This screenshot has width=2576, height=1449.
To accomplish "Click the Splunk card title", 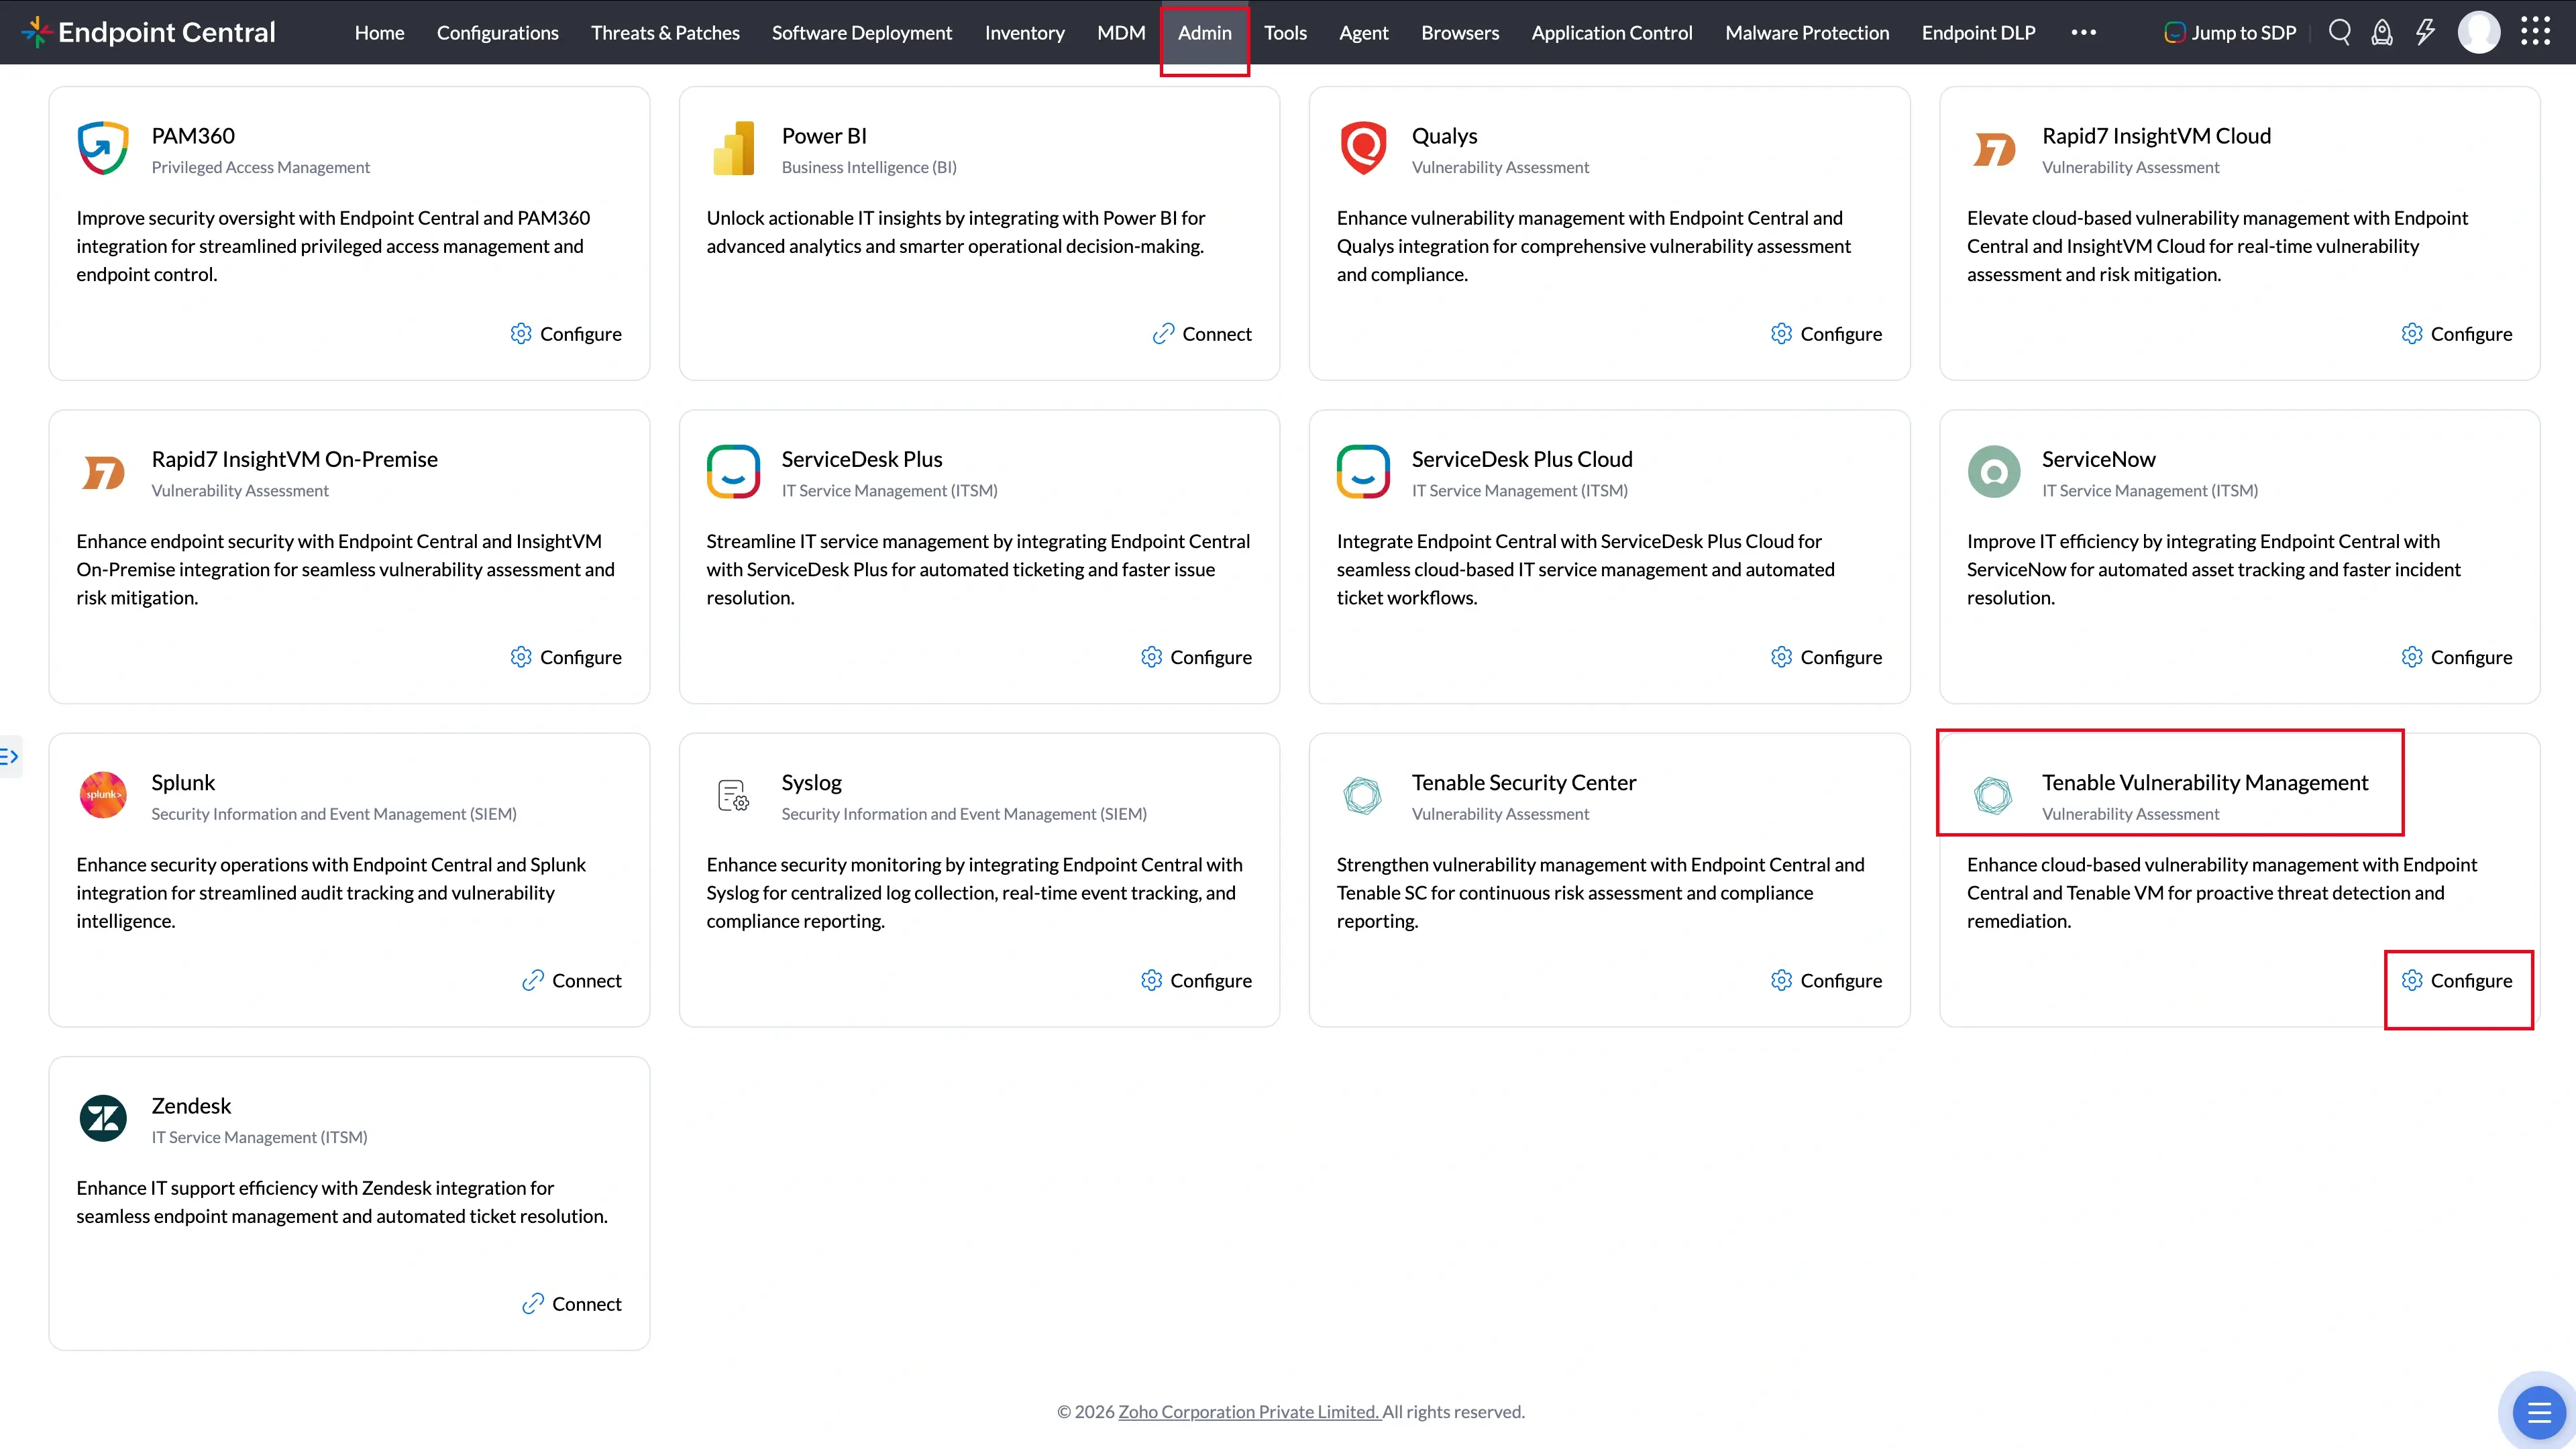I will click(x=183, y=783).
